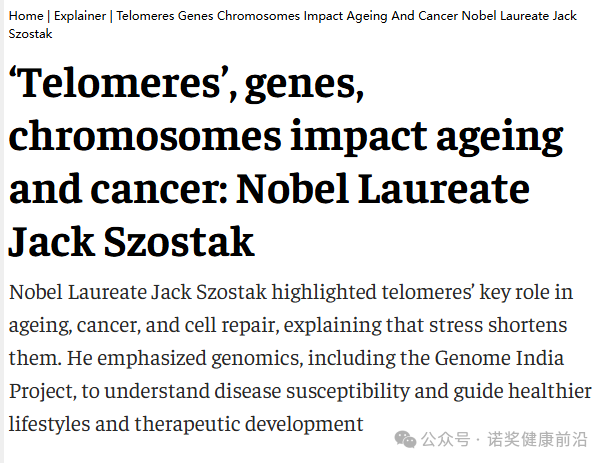Click 'Genome India' in the summary paragraph
Image resolution: width=607 pixels, height=463 pixels.
coord(499,358)
